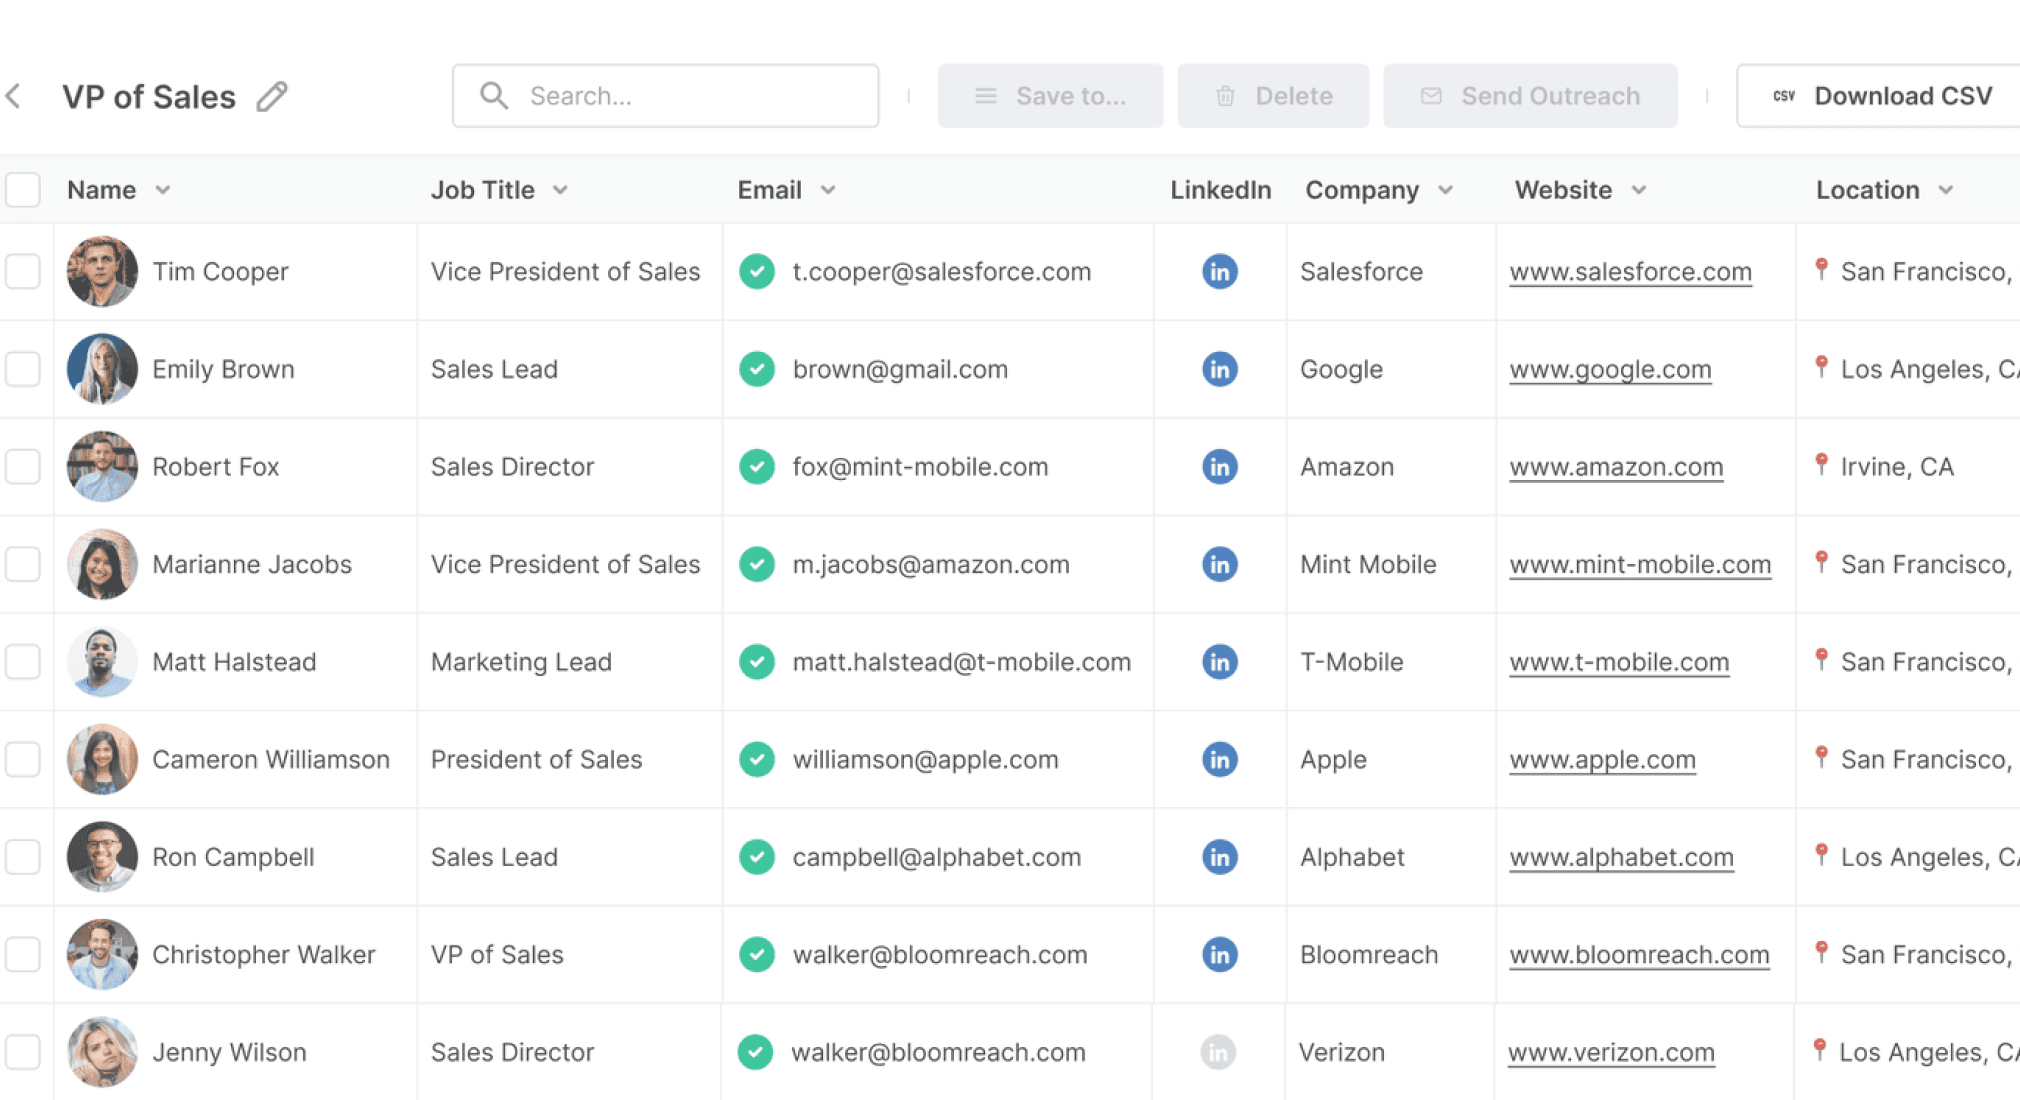Visit the www.bloomreach.com link
This screenshot has width=2020, height=1100.
1639,955
